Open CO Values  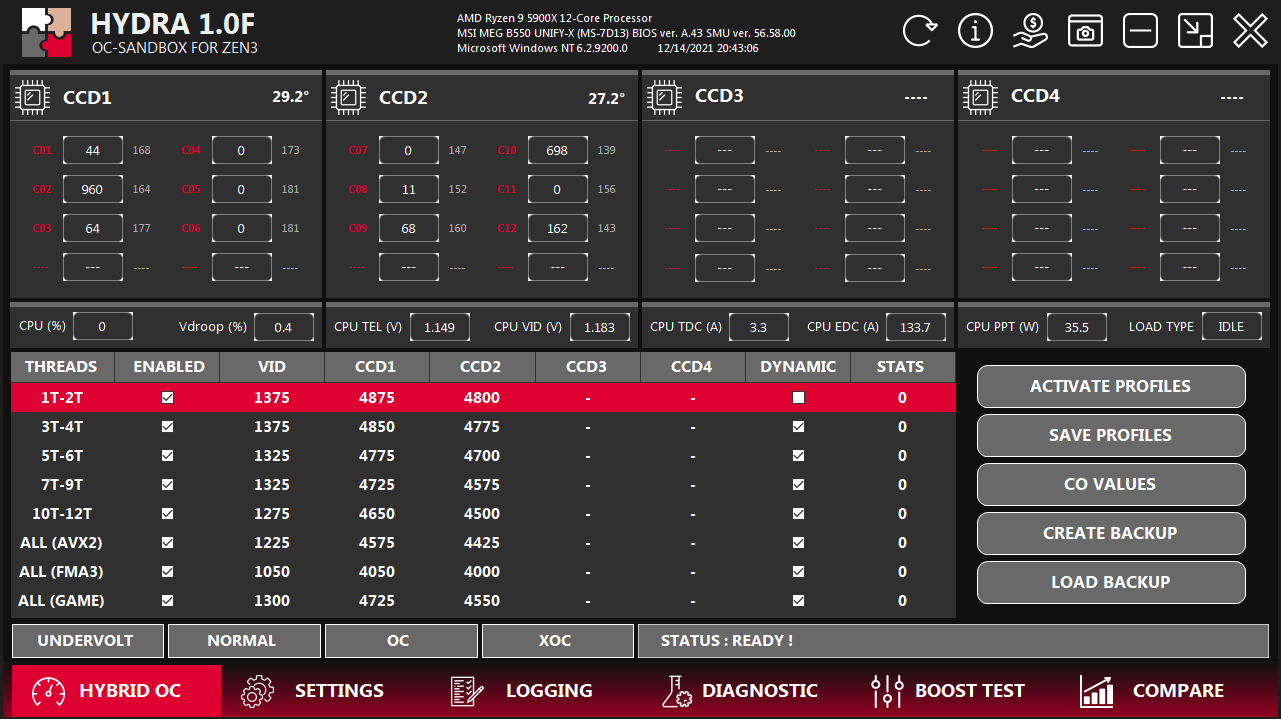pos(1111,484)
